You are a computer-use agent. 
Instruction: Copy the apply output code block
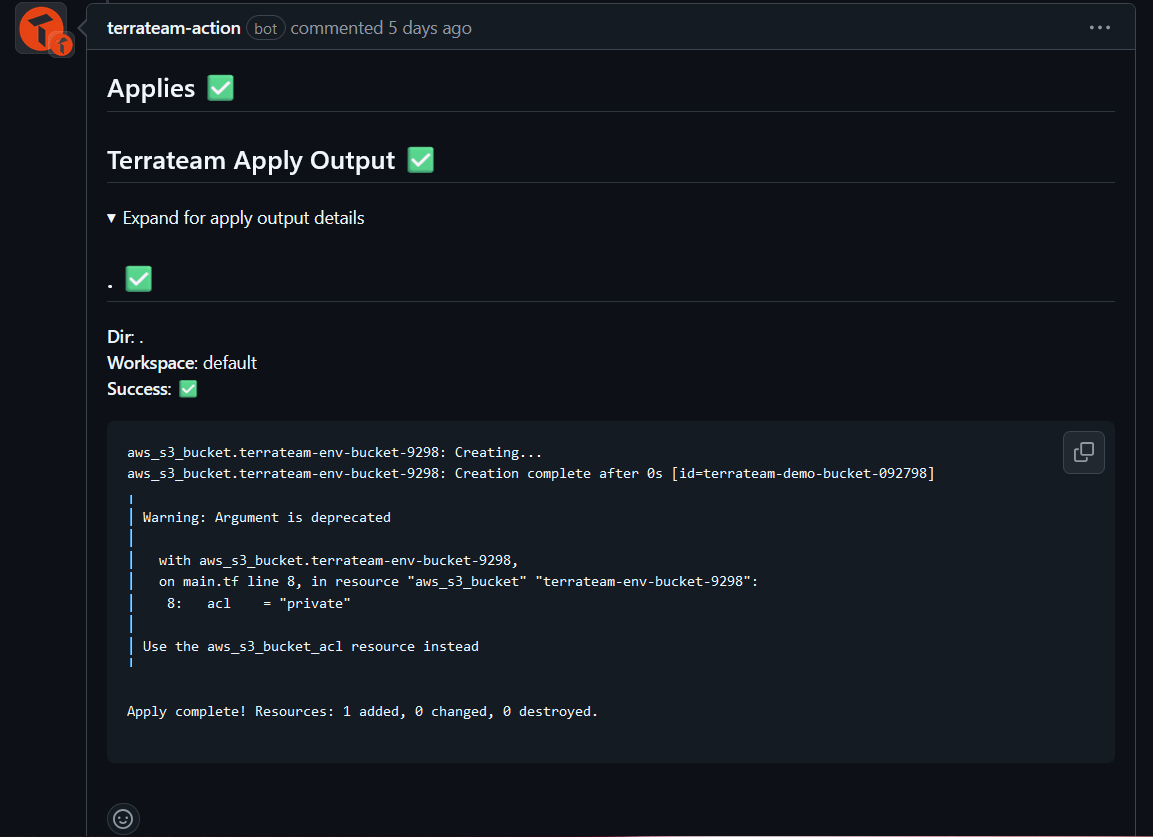pyautogui.click(x=1083, y=452)
